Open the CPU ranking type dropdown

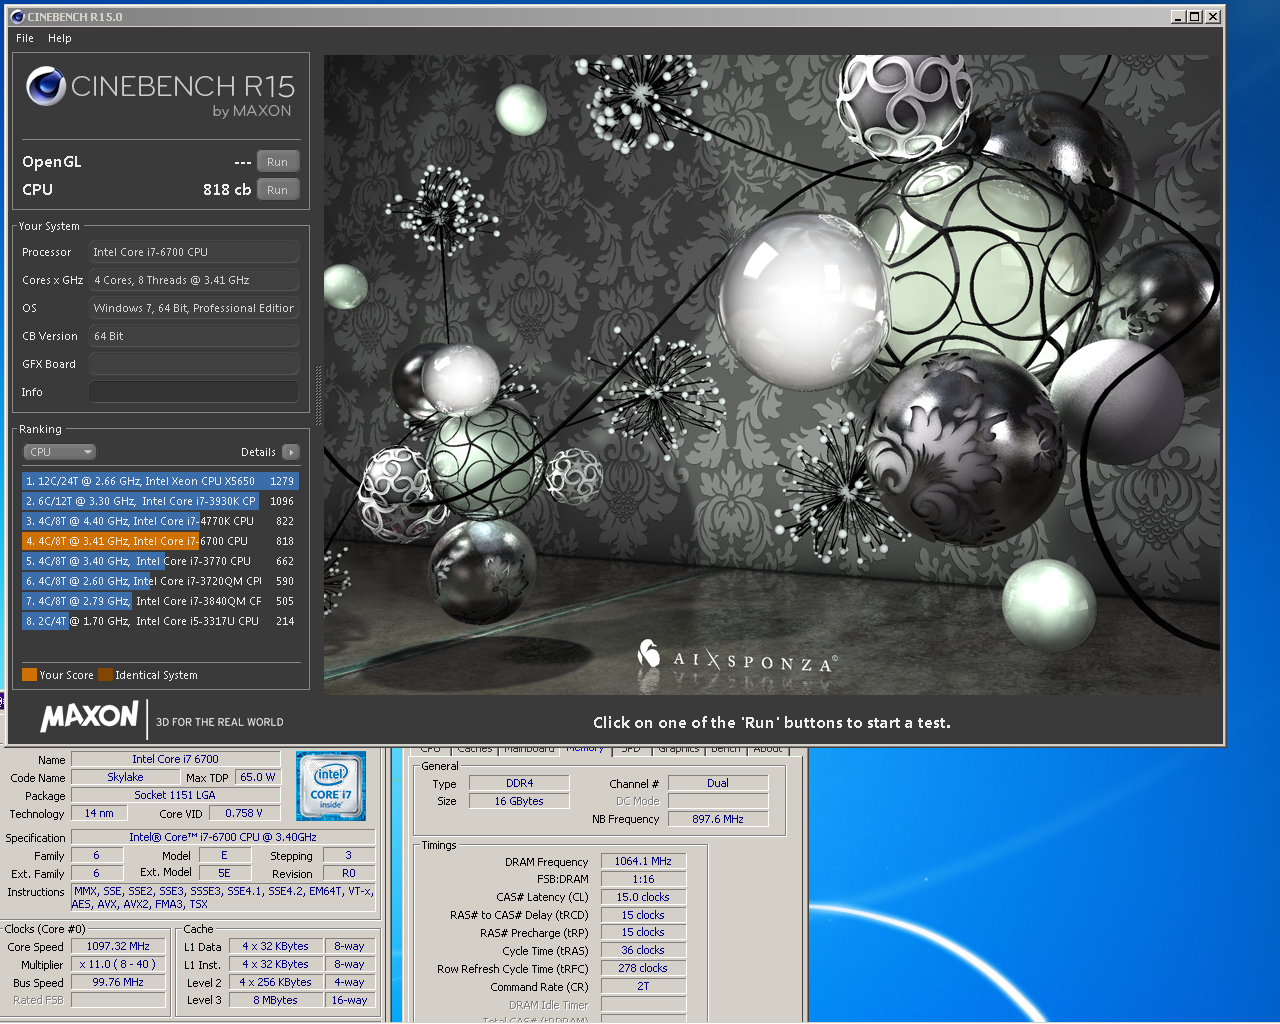[x=60, y=452]
